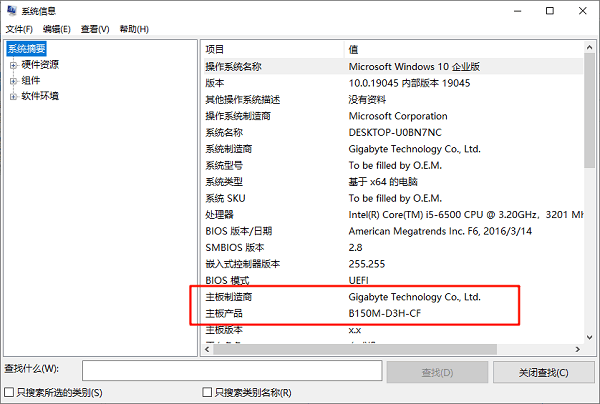Expand the 硬件资源 tree node
This screenshot has height=404, width=600.
[13, 65]
